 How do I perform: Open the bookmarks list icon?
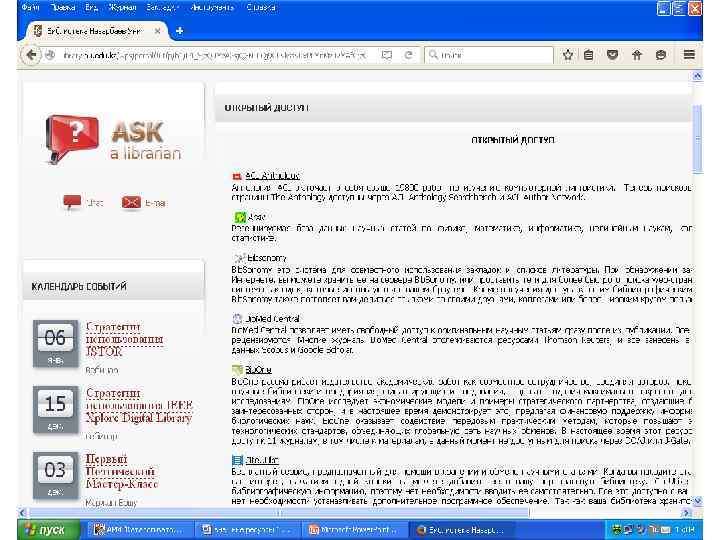588,55
